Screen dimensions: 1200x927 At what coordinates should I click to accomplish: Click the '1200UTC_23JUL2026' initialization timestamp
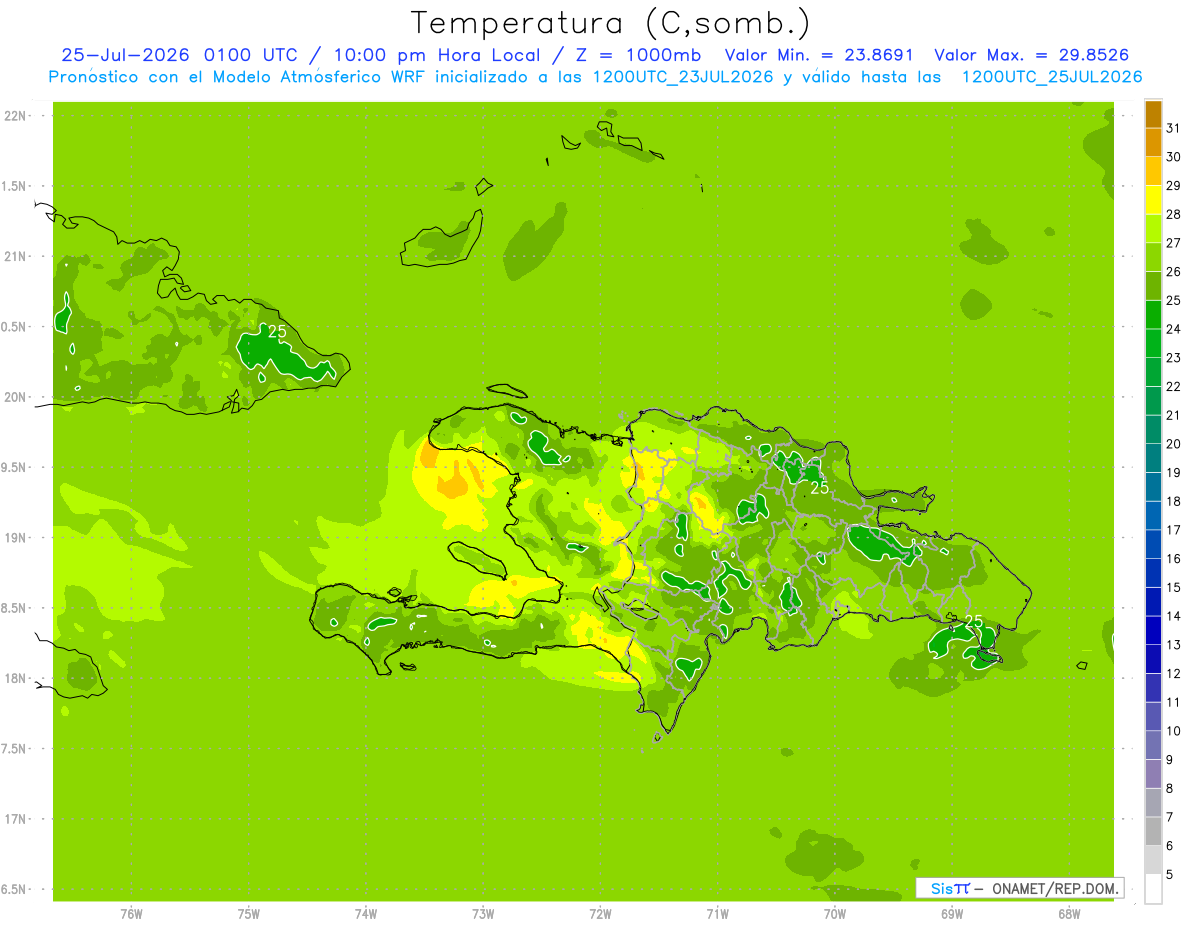pyautogui.click(x=683, y=77)
